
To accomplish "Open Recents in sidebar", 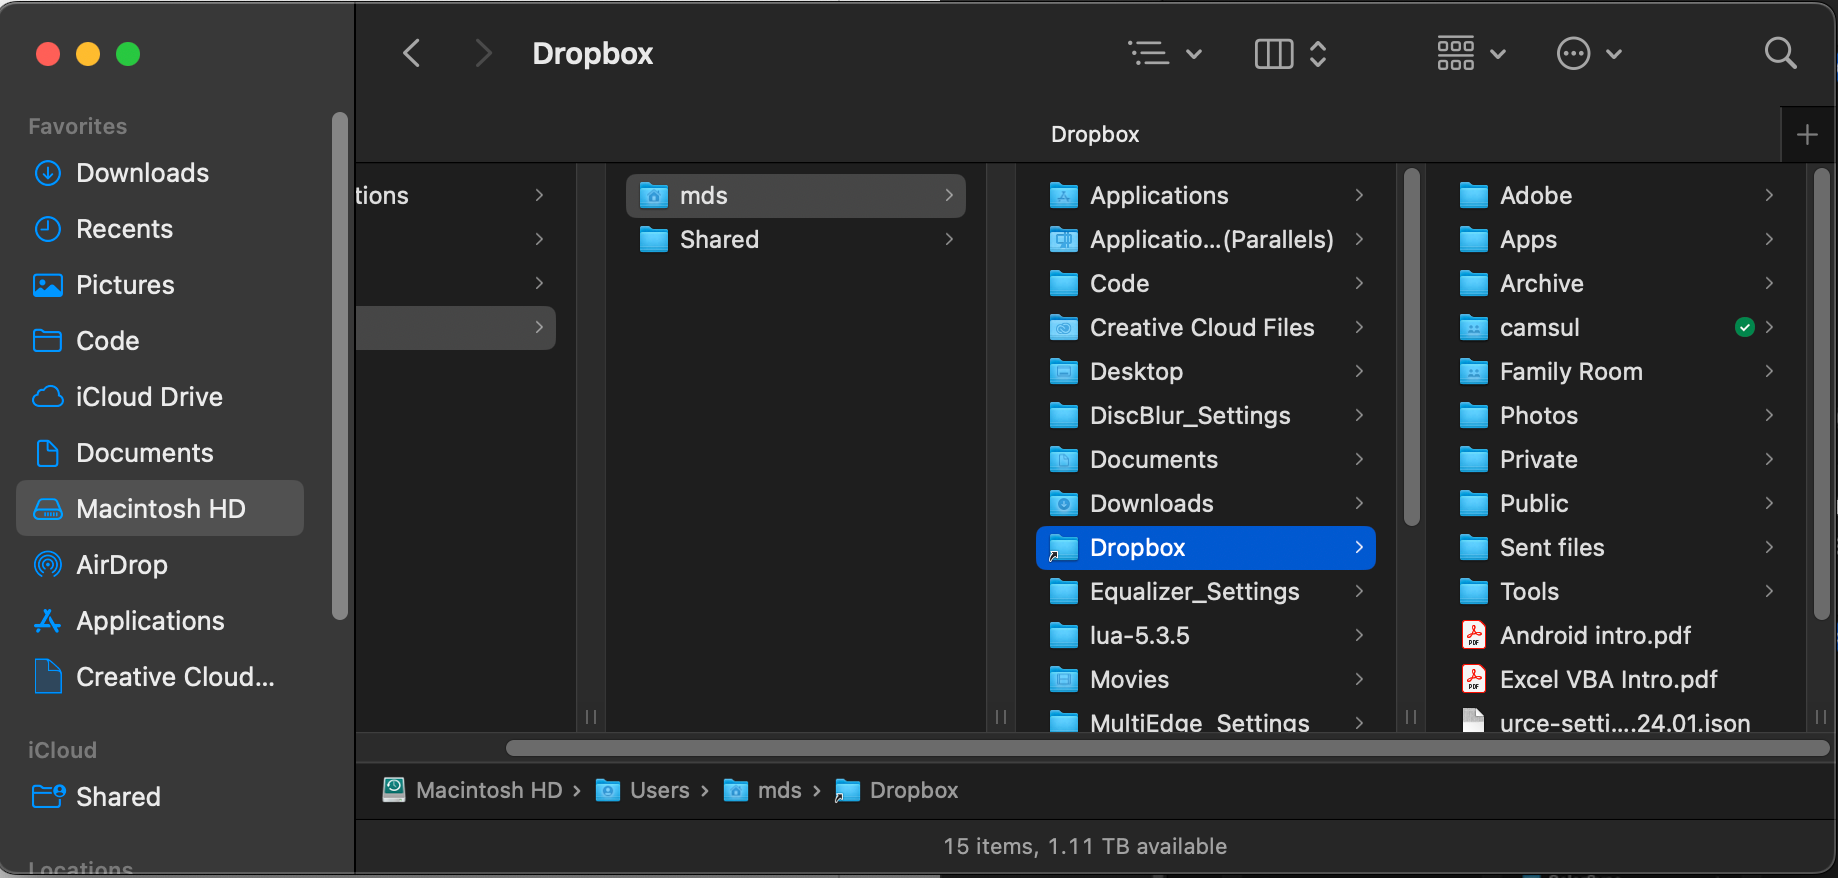I will click(x=160, y=229).
